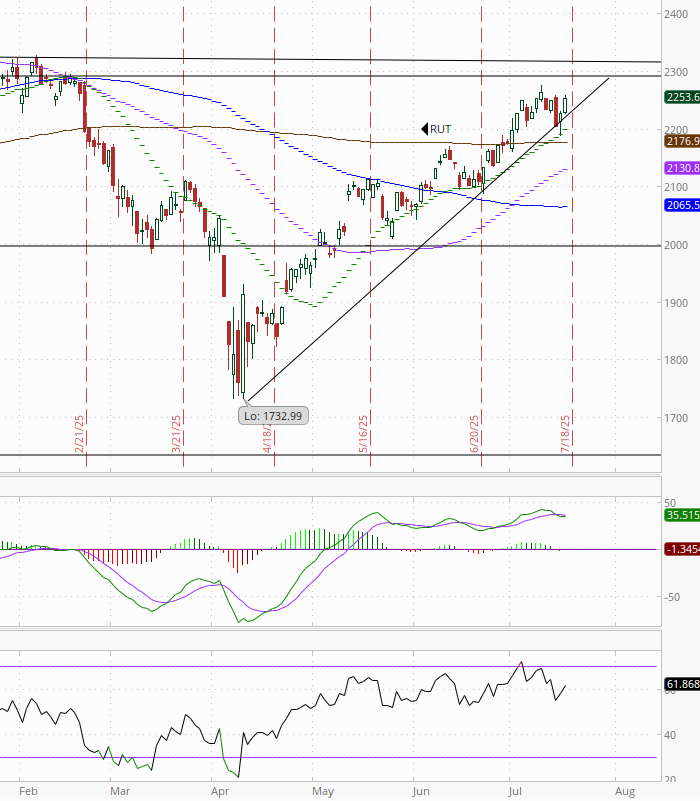This screenshot has width=700, height=801.
Task: Click the Feb month label
Action: click(29, 791)
